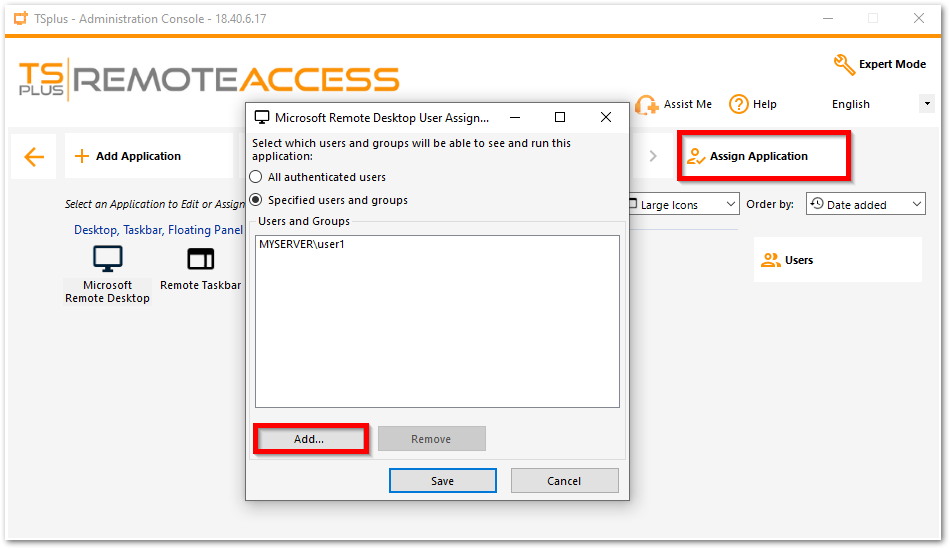
Task: Open Help via the question mark icon
Action: click(x=739, y=104)
